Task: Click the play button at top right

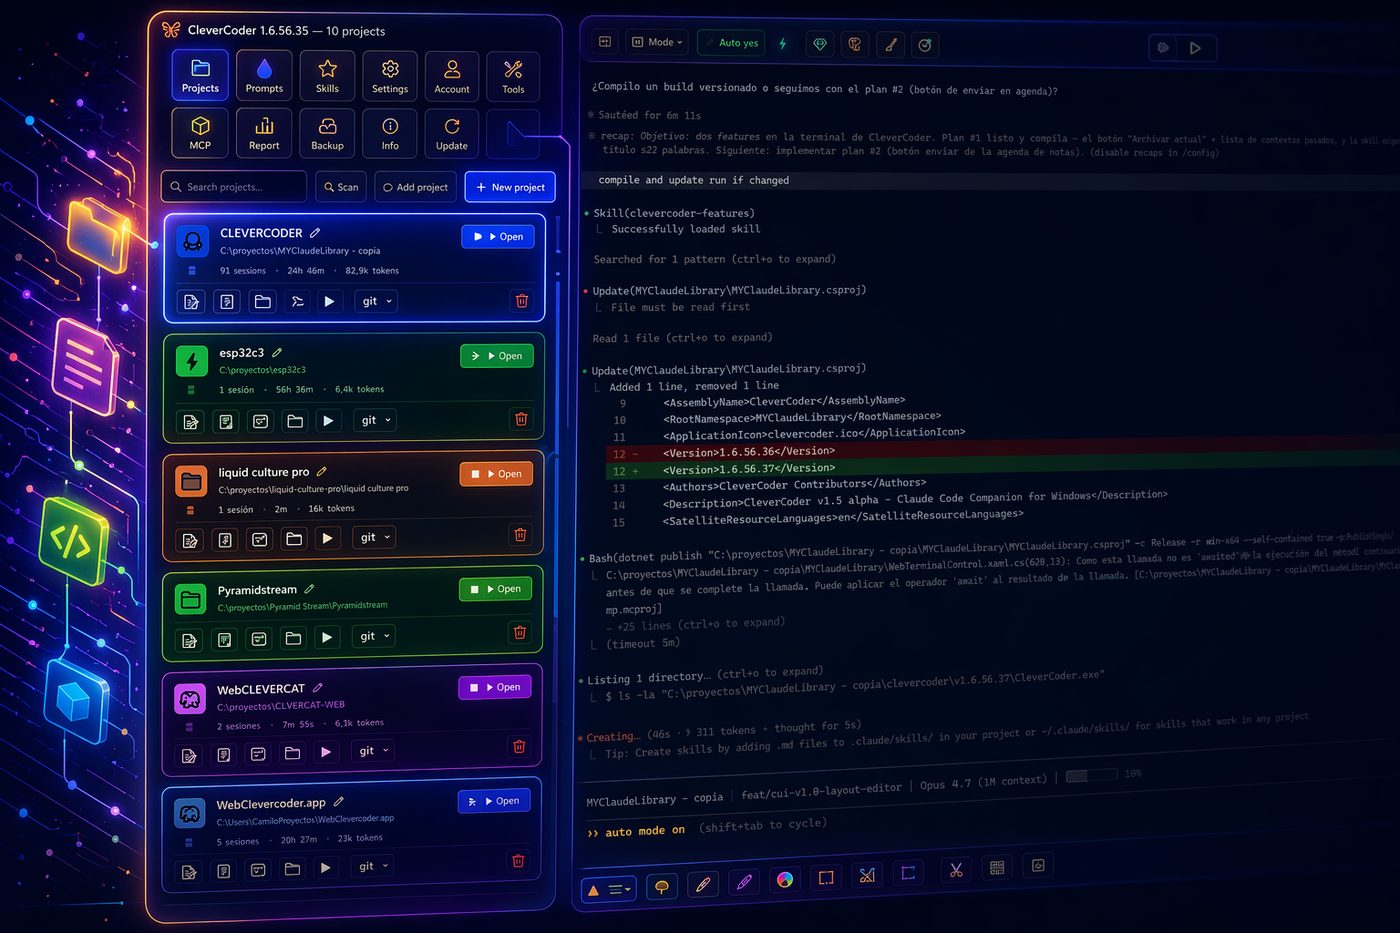Action: pos(1195,47)
